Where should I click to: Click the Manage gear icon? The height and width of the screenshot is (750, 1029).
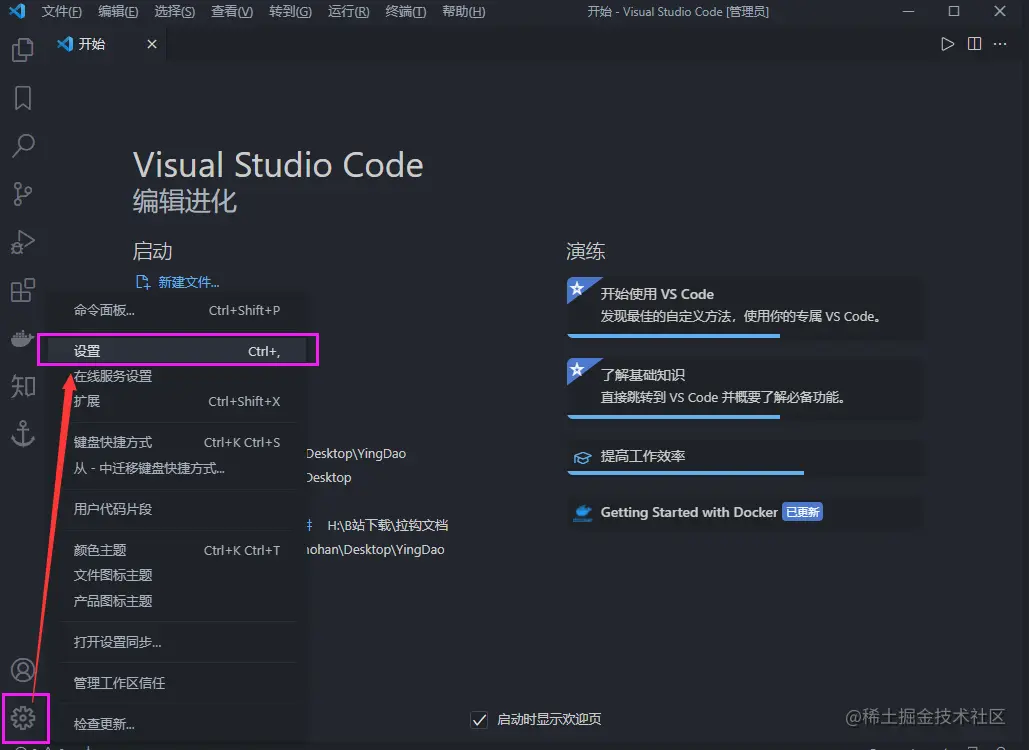[23, 718]
